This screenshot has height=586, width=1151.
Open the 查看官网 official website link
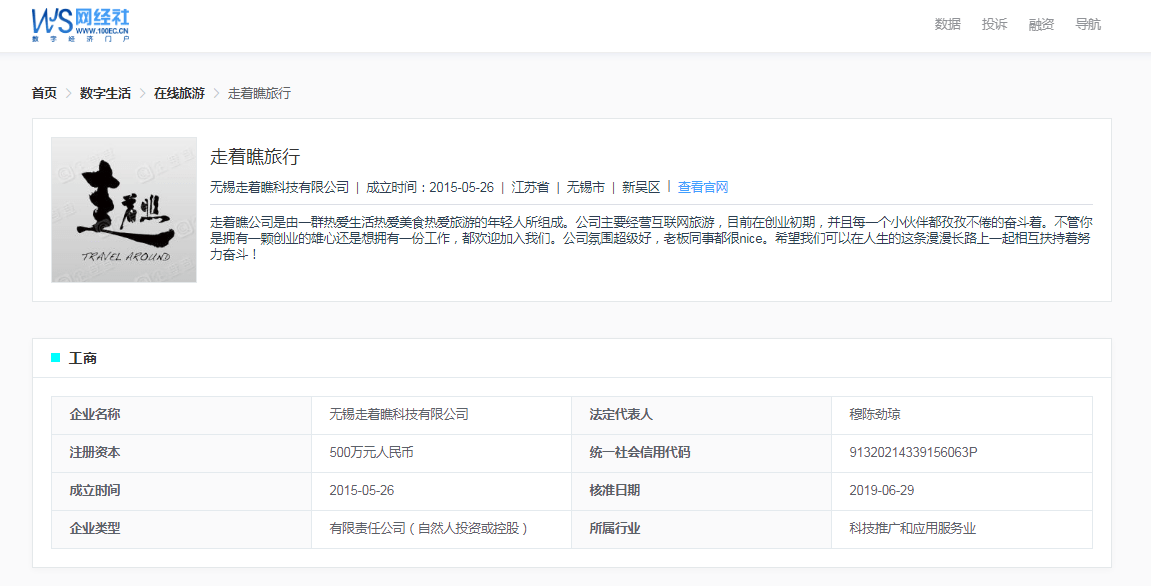pyautogui.click(x=703, y=187)
